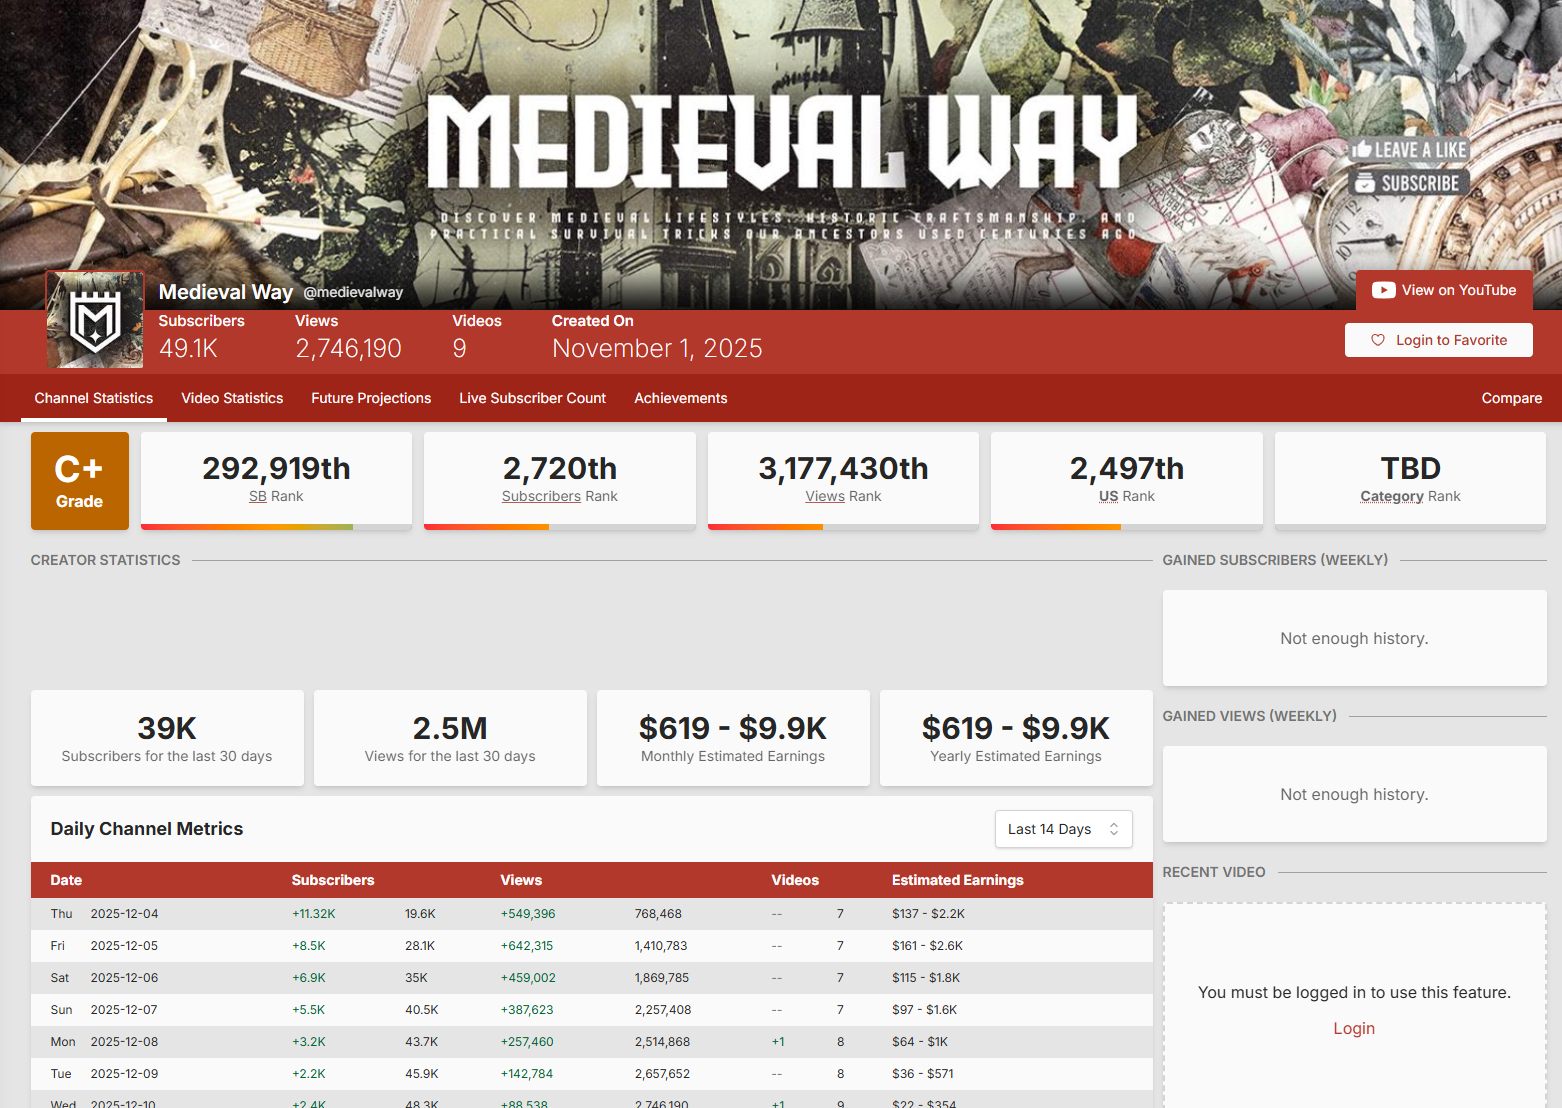The image size is (1562, 1108).
Task: Switch to the Video Statistics tab
Action: 232,398
